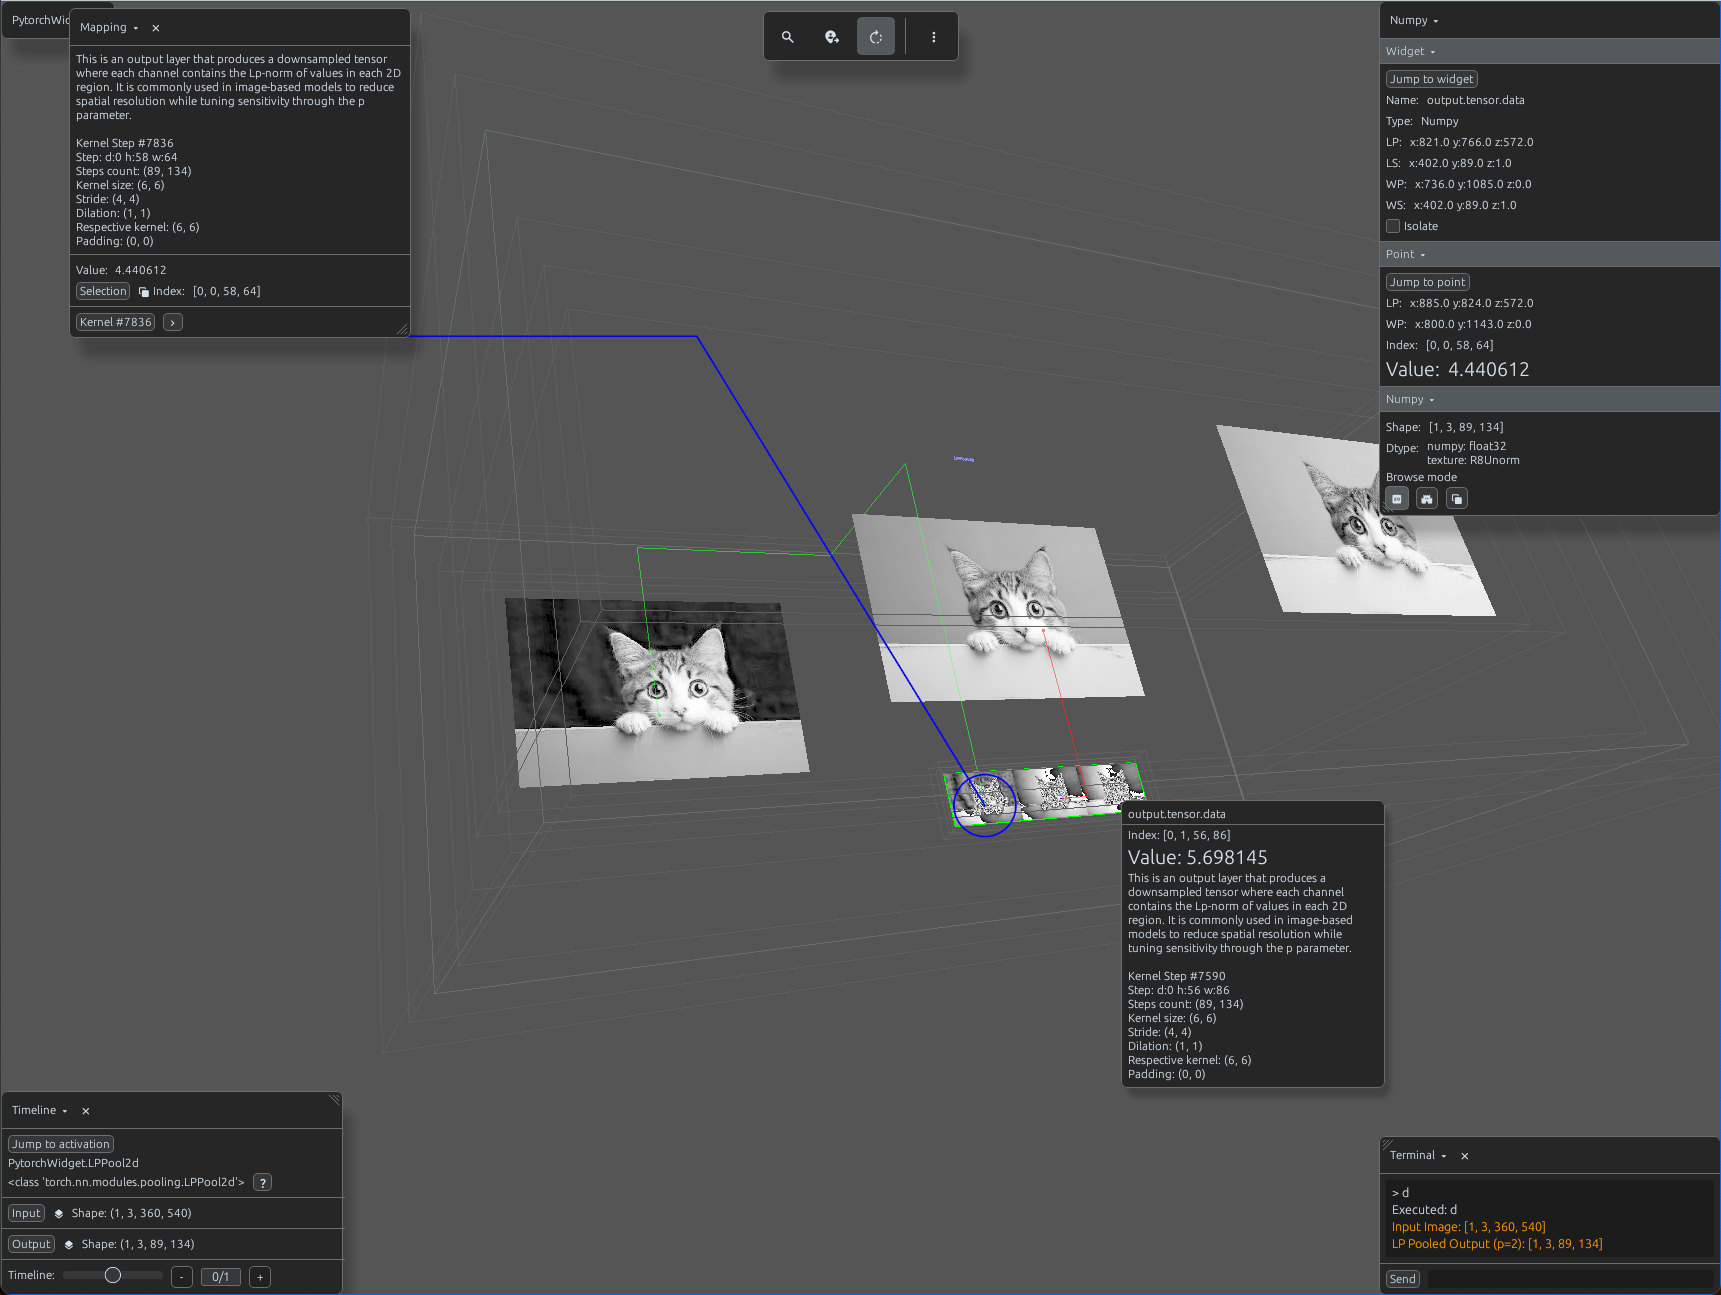
Task: Click Jump to widget button
Action: pyautogui.click(x=1432, y=79)
